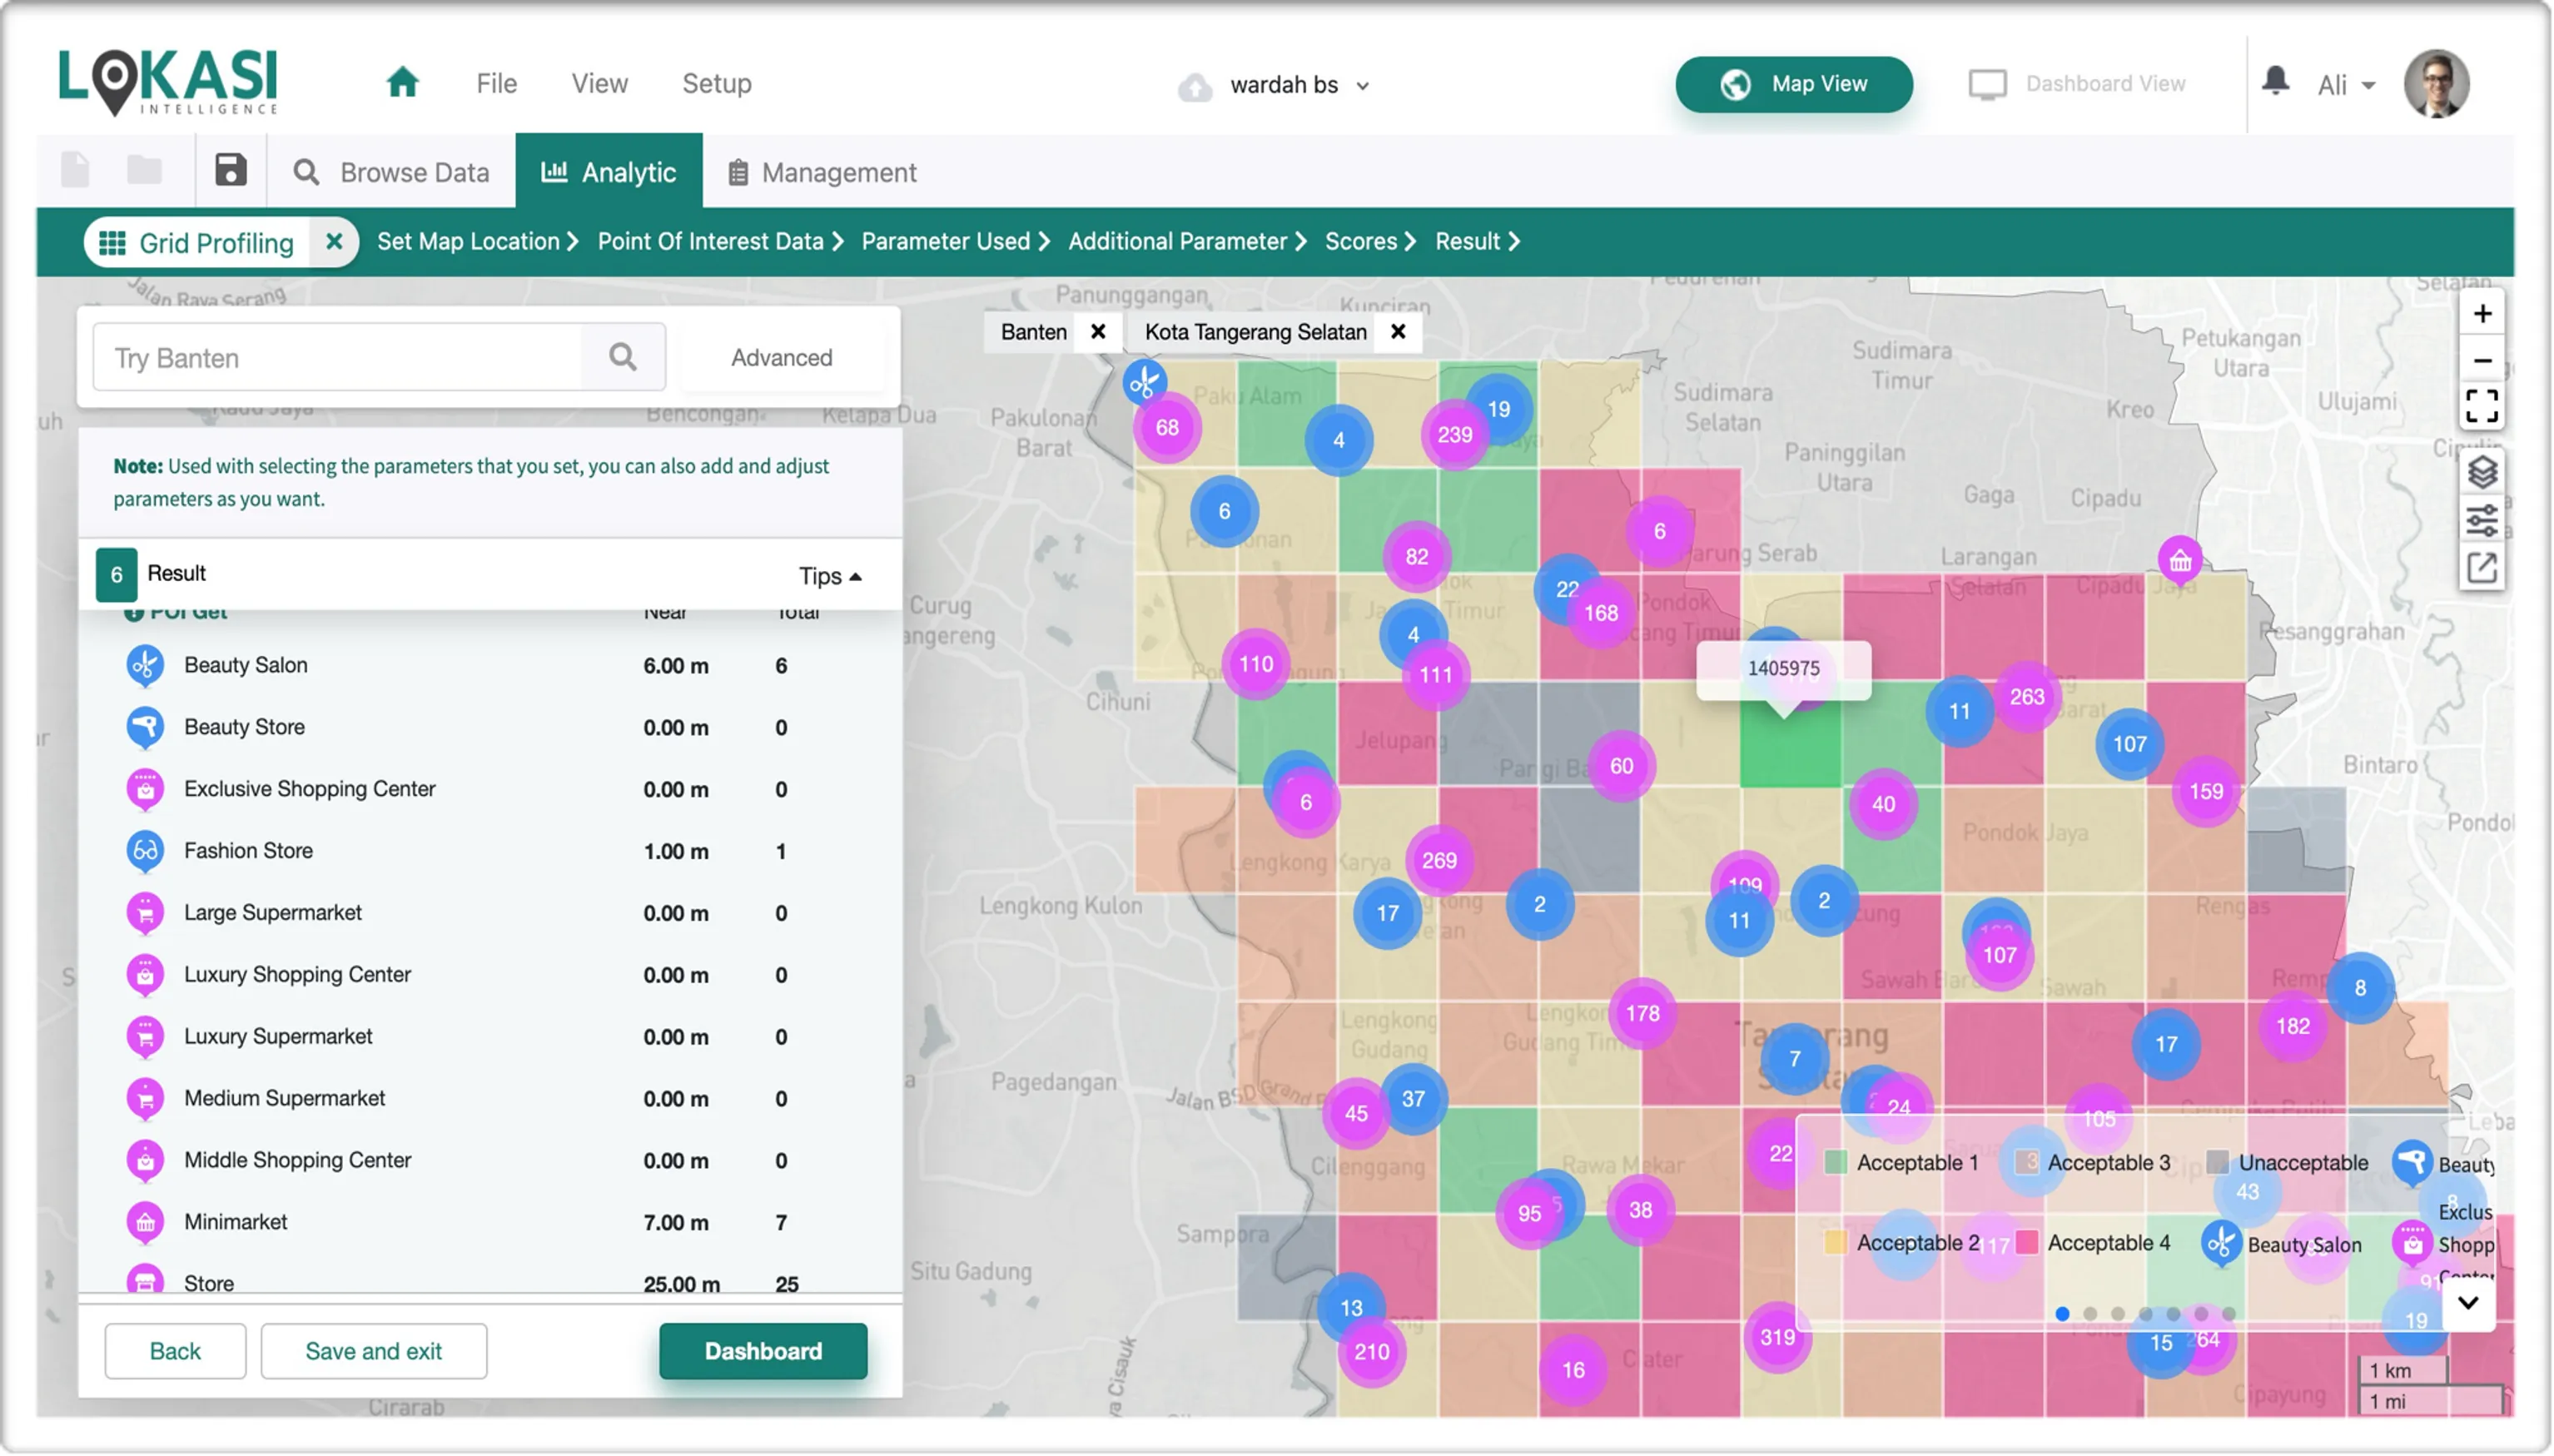This screenshot has width=2554, height=1456.
Task: Remove the Banten location tag
Action: coord(1097,332)
